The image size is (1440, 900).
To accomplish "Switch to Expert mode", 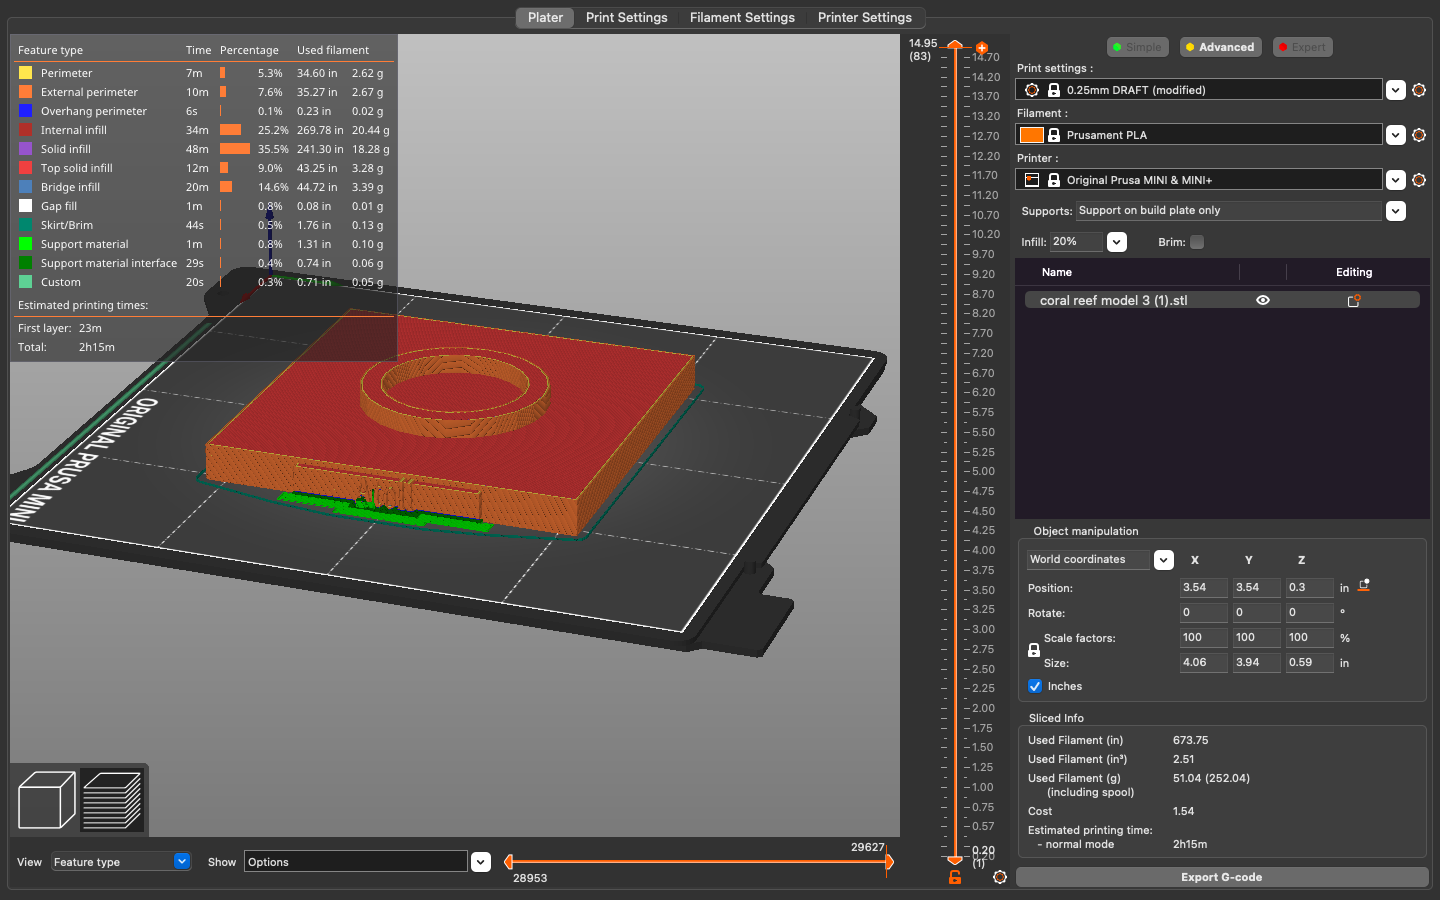I will pyautogui.click(x=1302, y=47).
